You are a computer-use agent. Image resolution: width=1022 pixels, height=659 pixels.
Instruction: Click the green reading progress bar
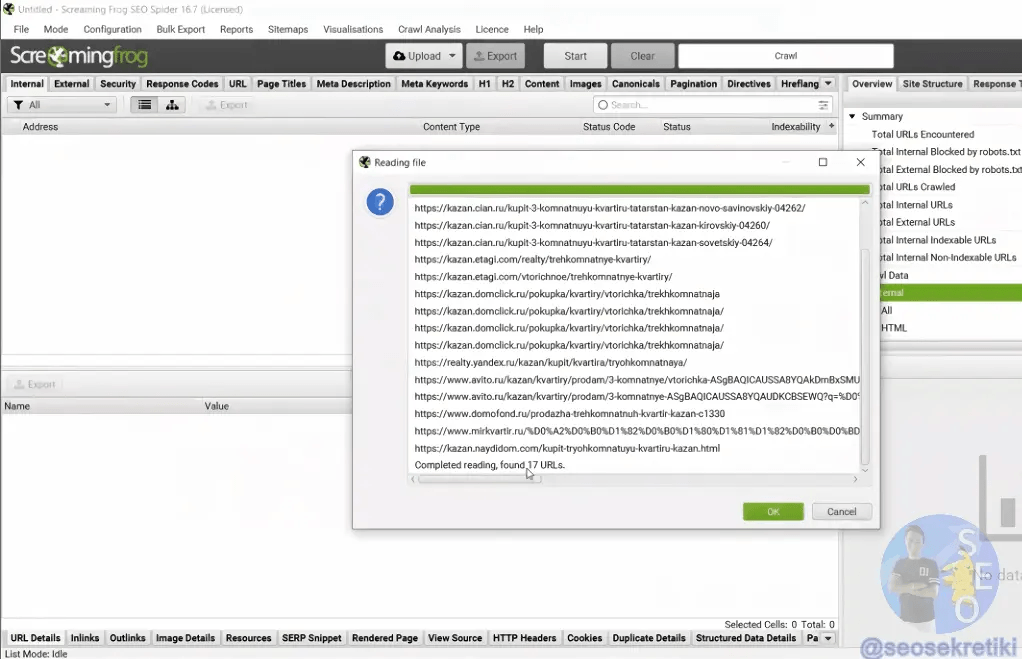[639, 190]
